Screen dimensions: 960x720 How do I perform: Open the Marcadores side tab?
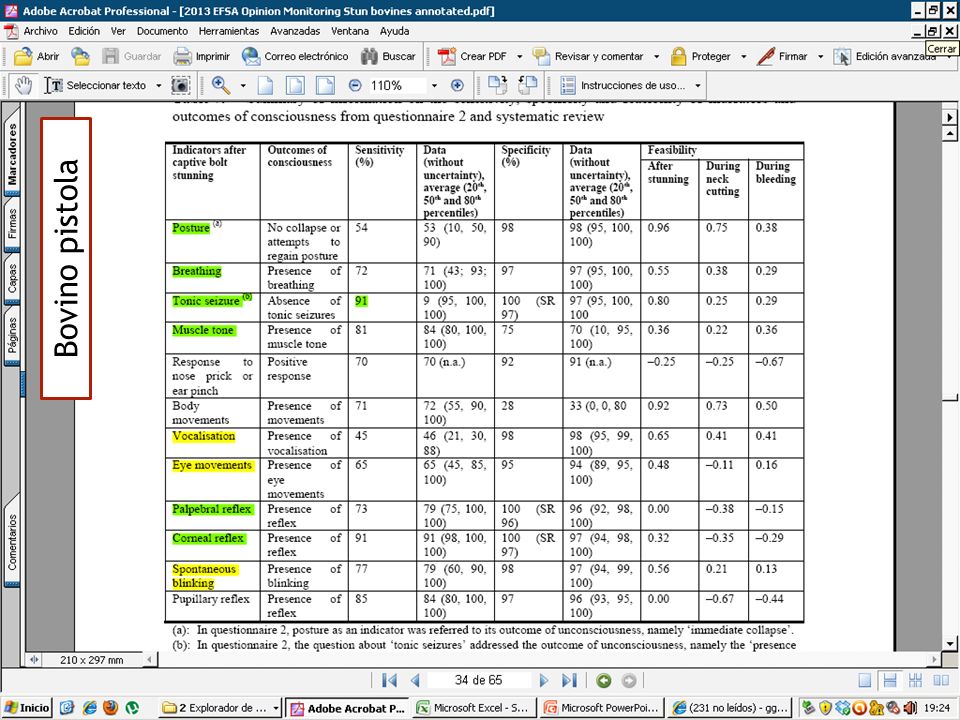(x=12, y=154)
